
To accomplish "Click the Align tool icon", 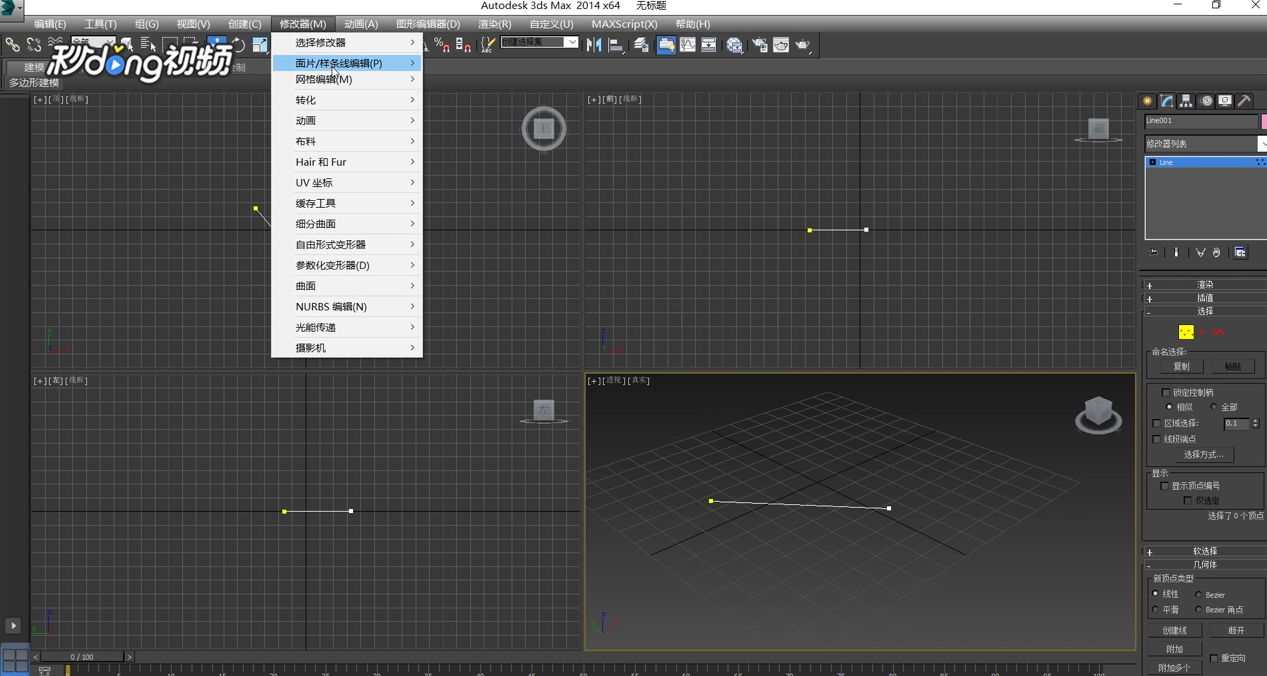I will tap(616, 45).
